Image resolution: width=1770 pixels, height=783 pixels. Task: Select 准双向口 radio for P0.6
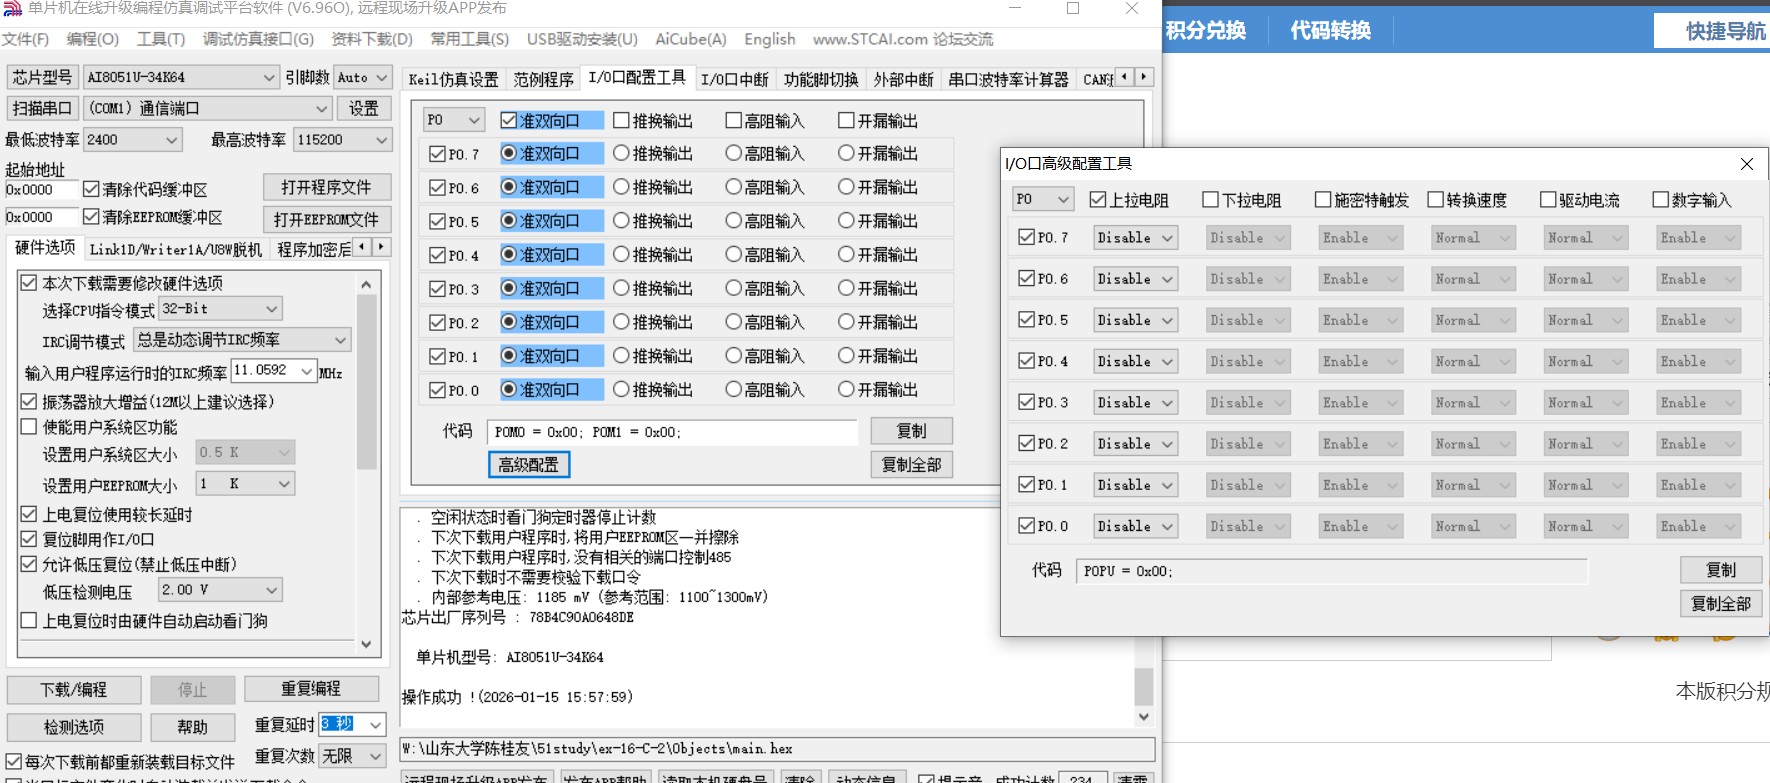[509, 187]
